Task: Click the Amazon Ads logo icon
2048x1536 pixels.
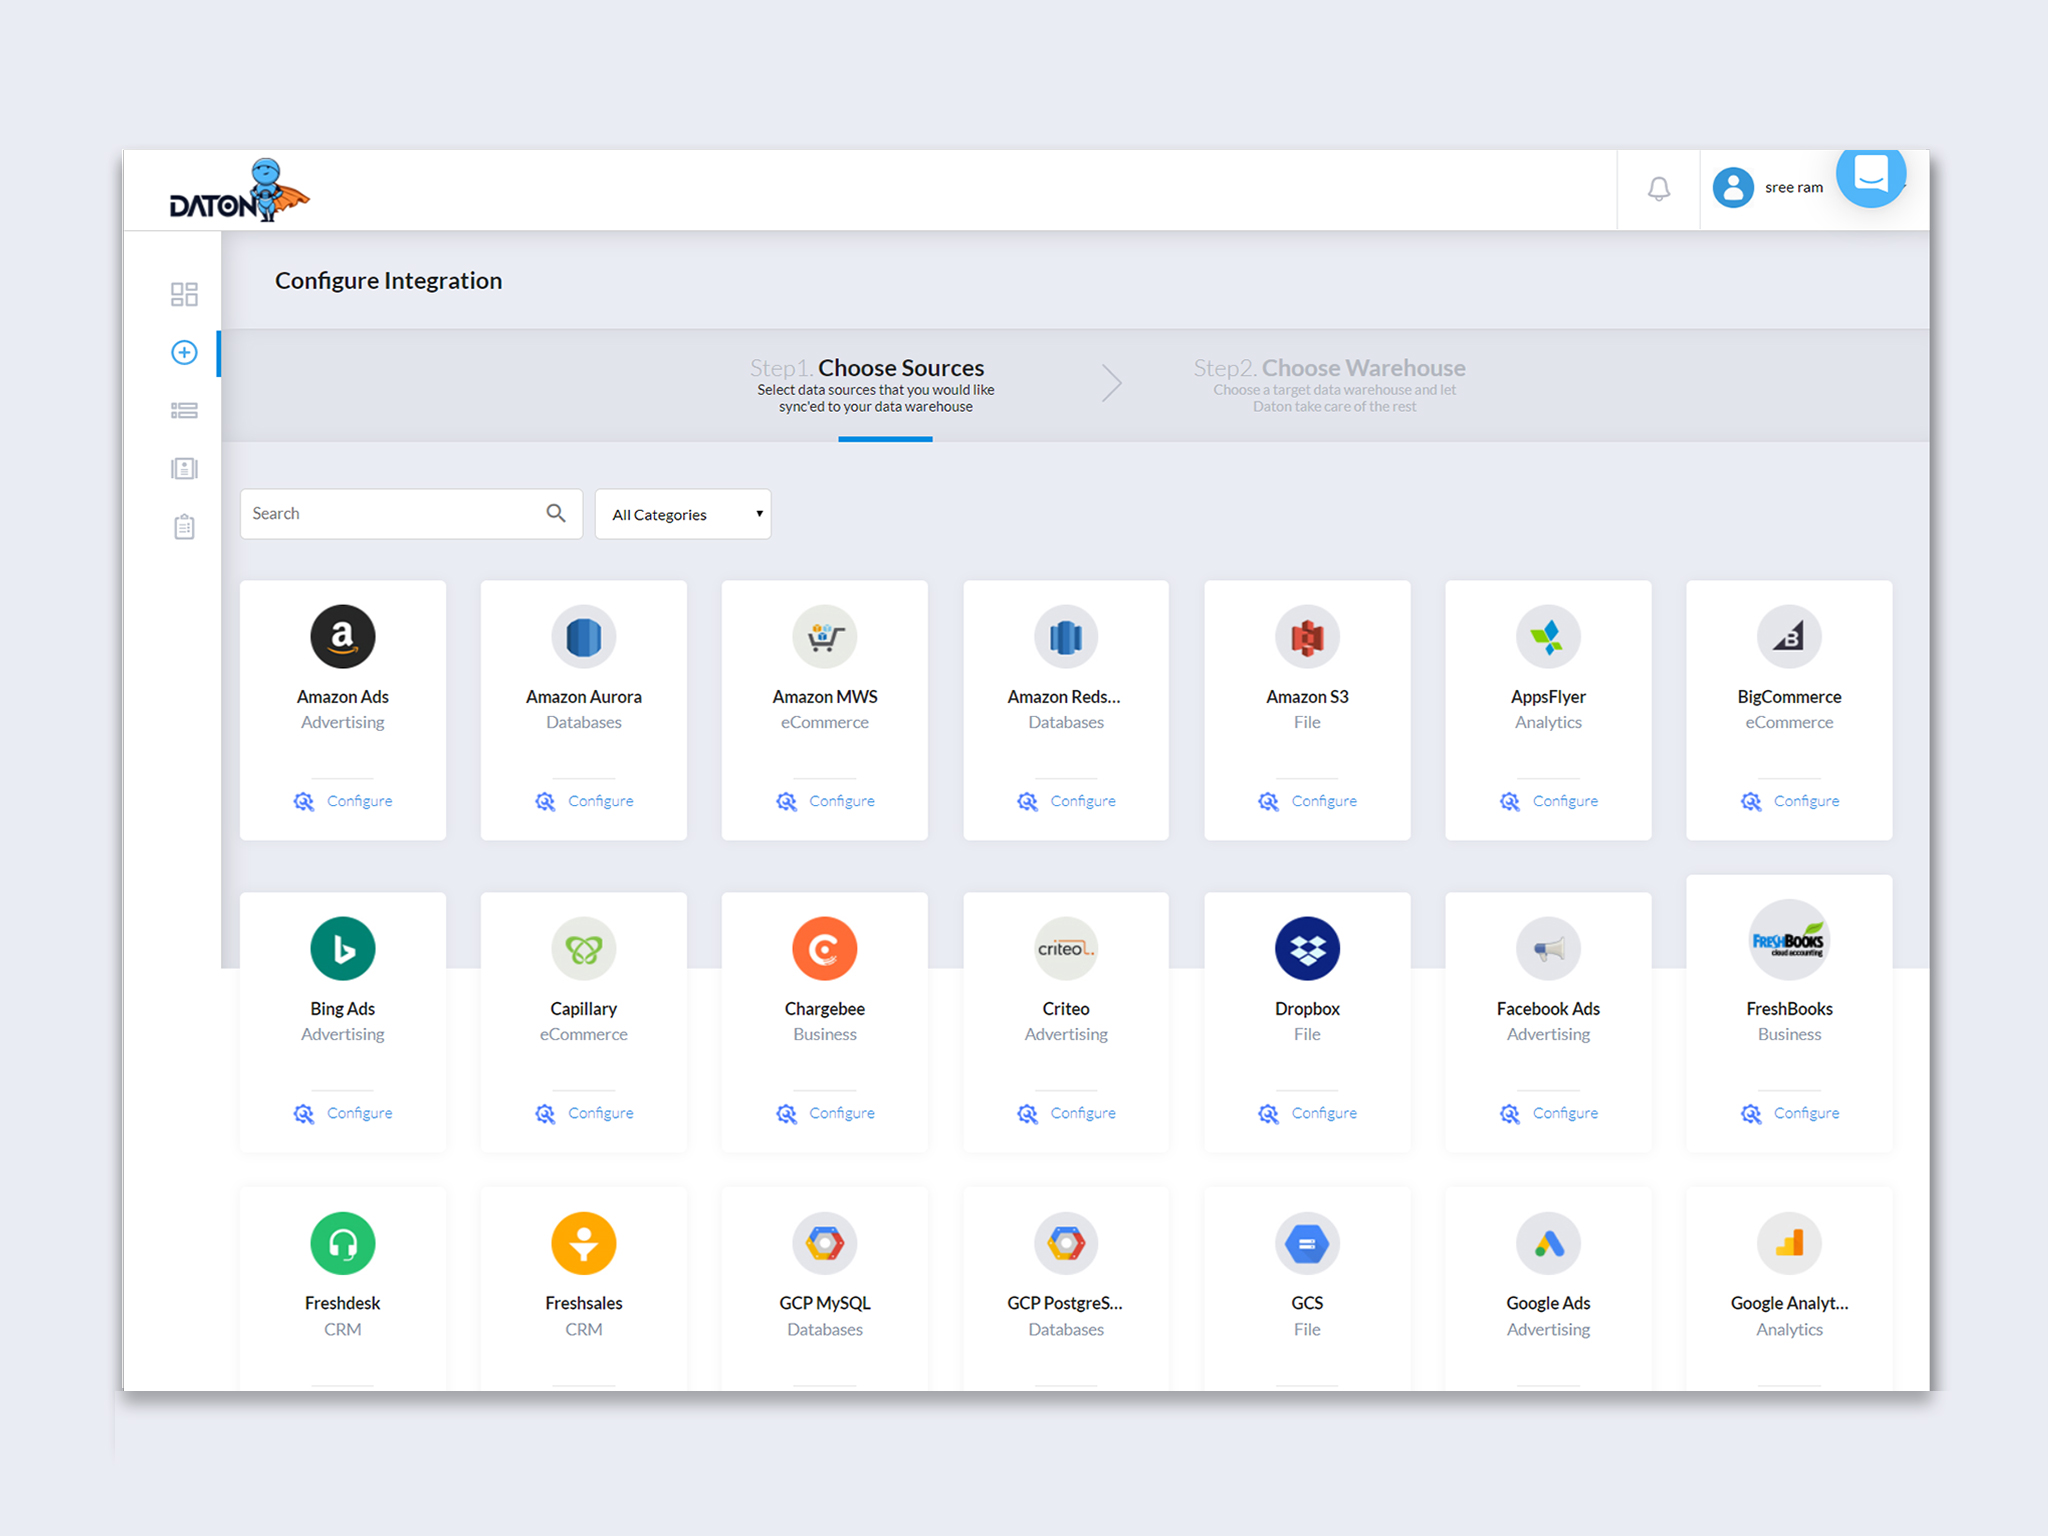Action: 342,636
